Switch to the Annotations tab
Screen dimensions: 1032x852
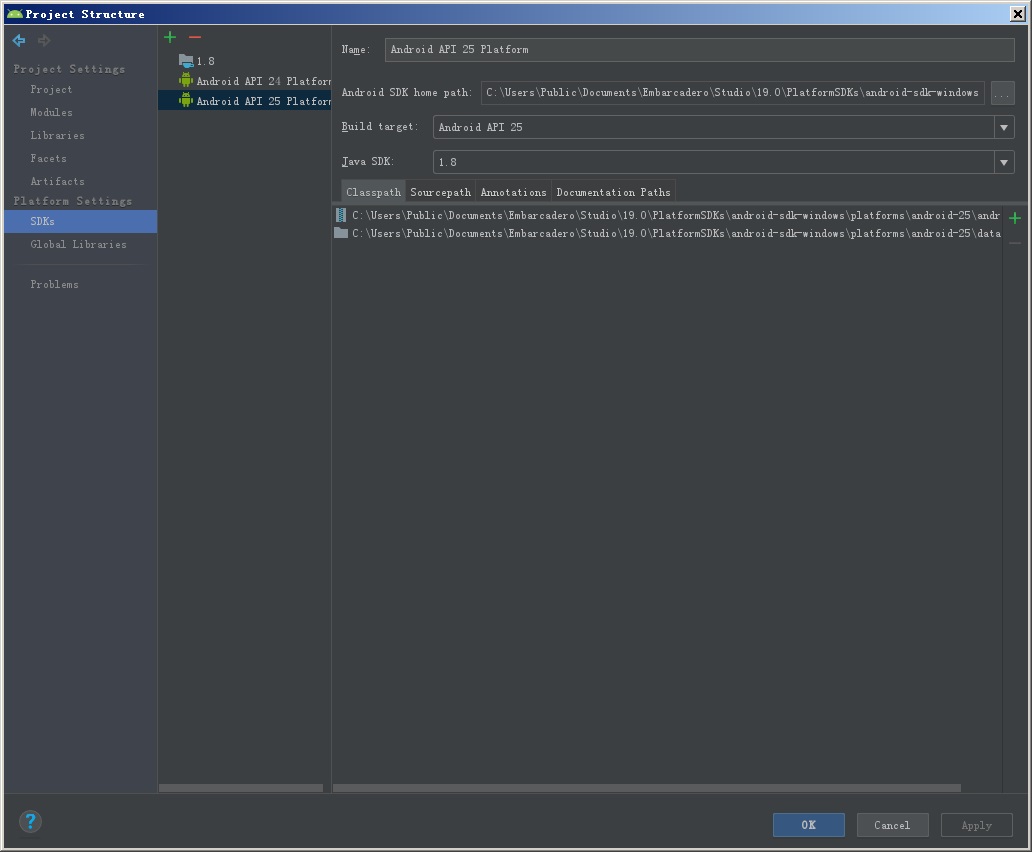tap(513, 192)
